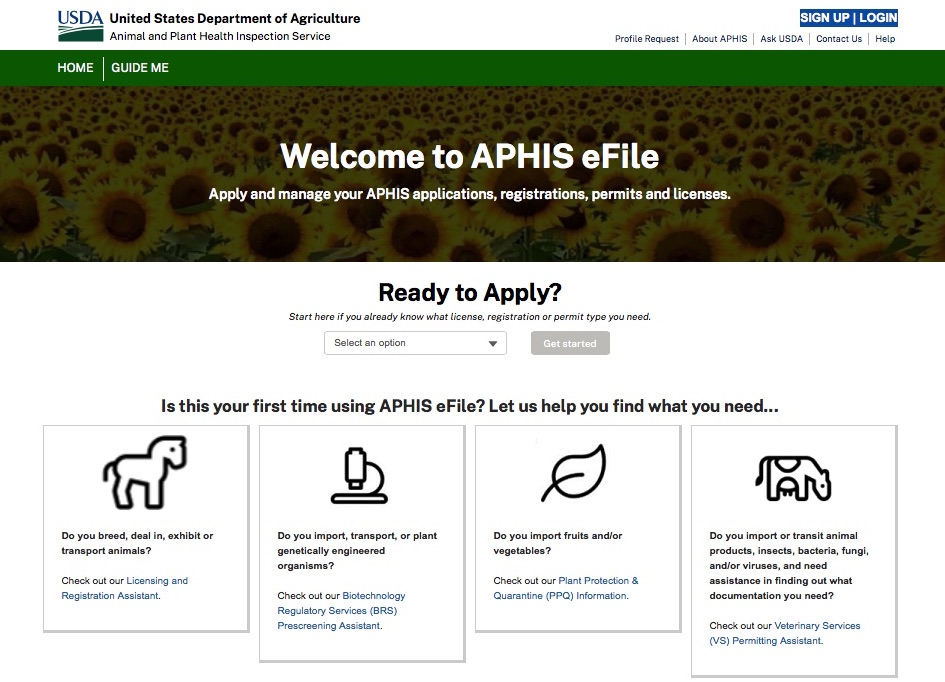
Task: Click the 'Do you breed, deal in, exhibit' question text
Action: point(137,543)
